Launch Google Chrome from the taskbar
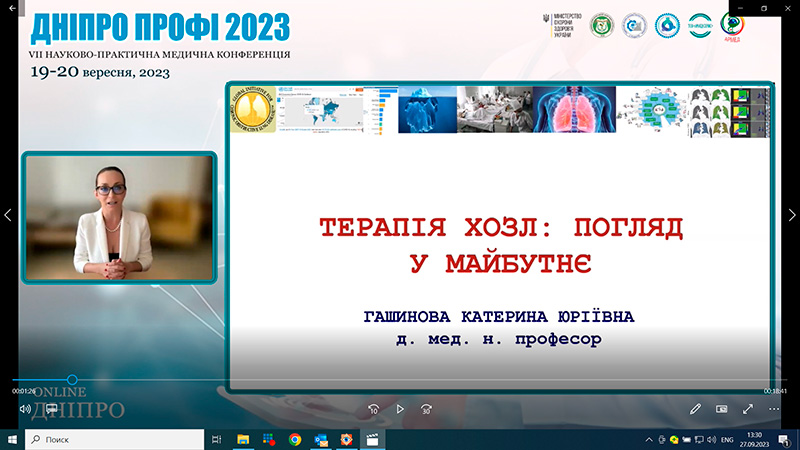This screenshot has width=800, height=450. click(x=295, y=439)
